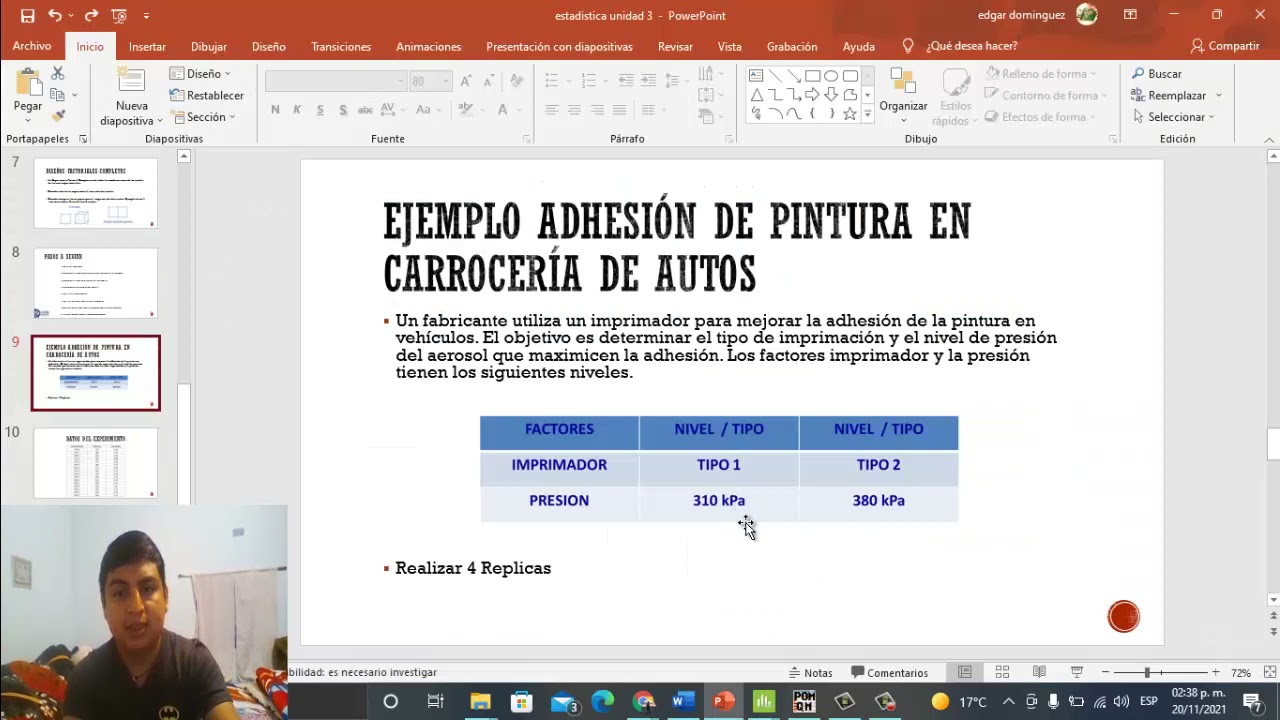Image resolution: width=1280 pixels, height=720 pixels.
Task: Select the rectangle shape from gallery
Action: tap(812, 76)
